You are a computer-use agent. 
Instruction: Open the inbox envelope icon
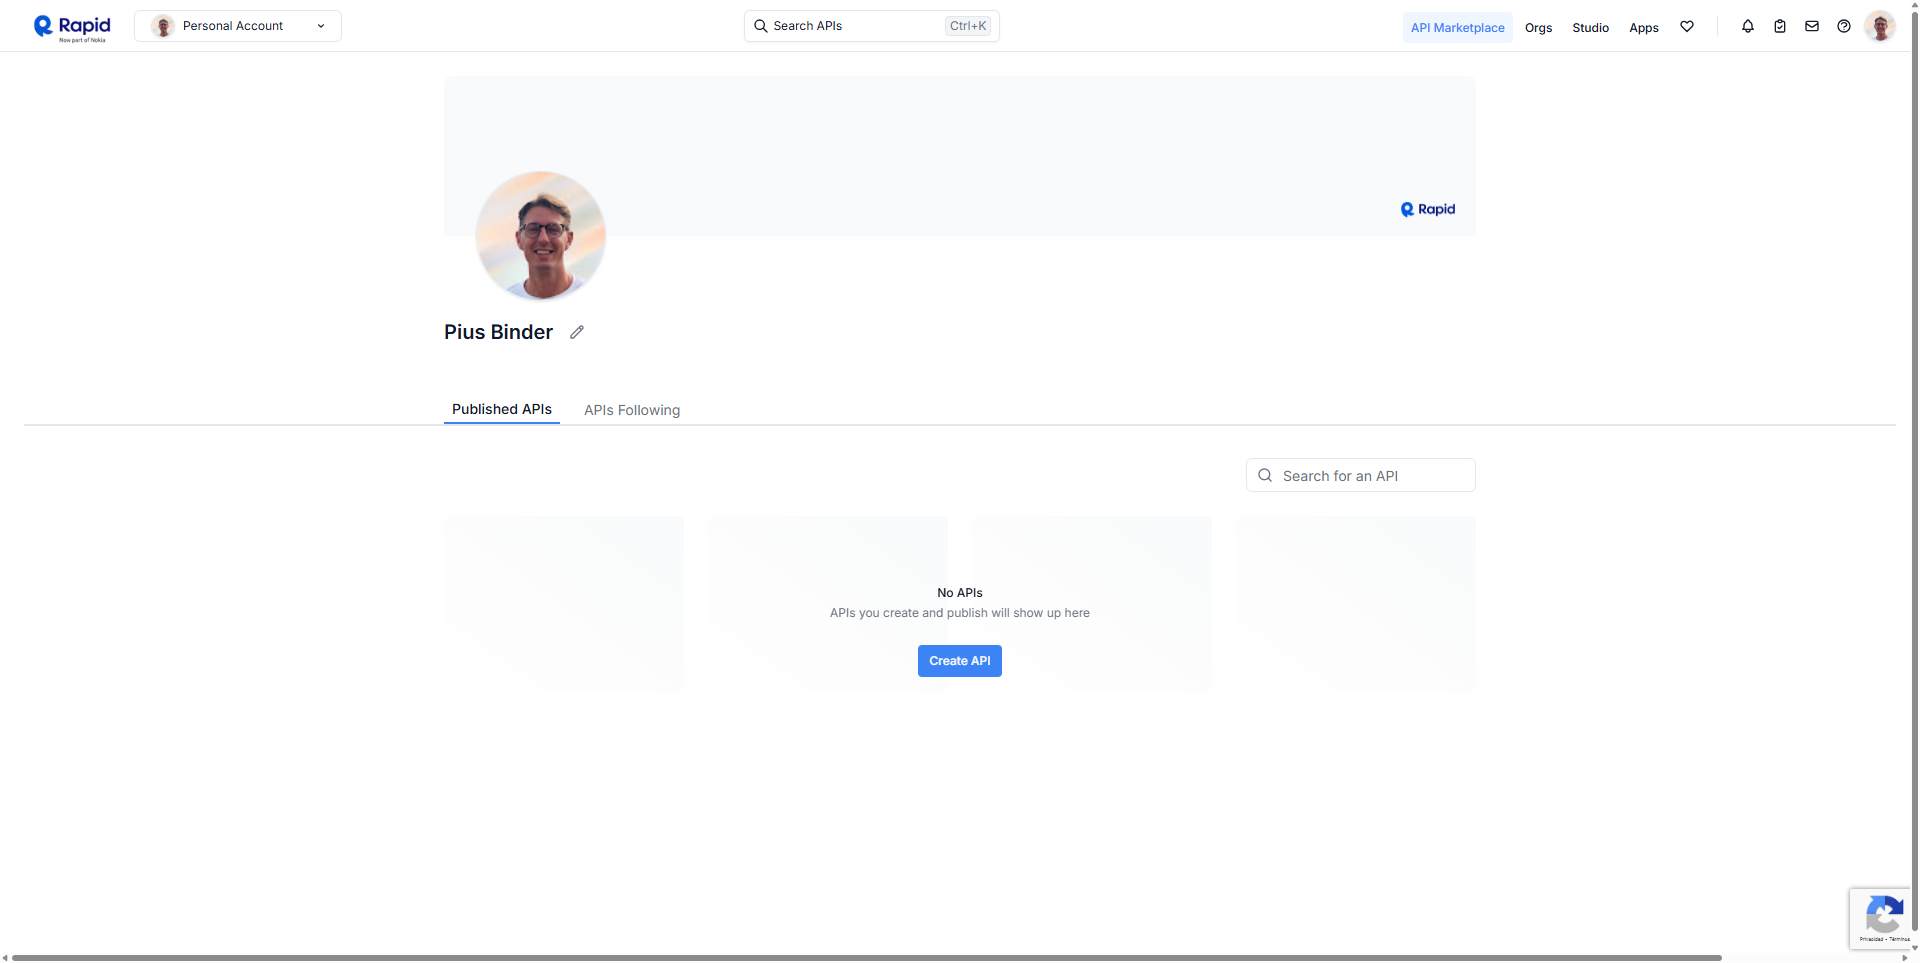pyautogui.click(x=1812, y=27)
